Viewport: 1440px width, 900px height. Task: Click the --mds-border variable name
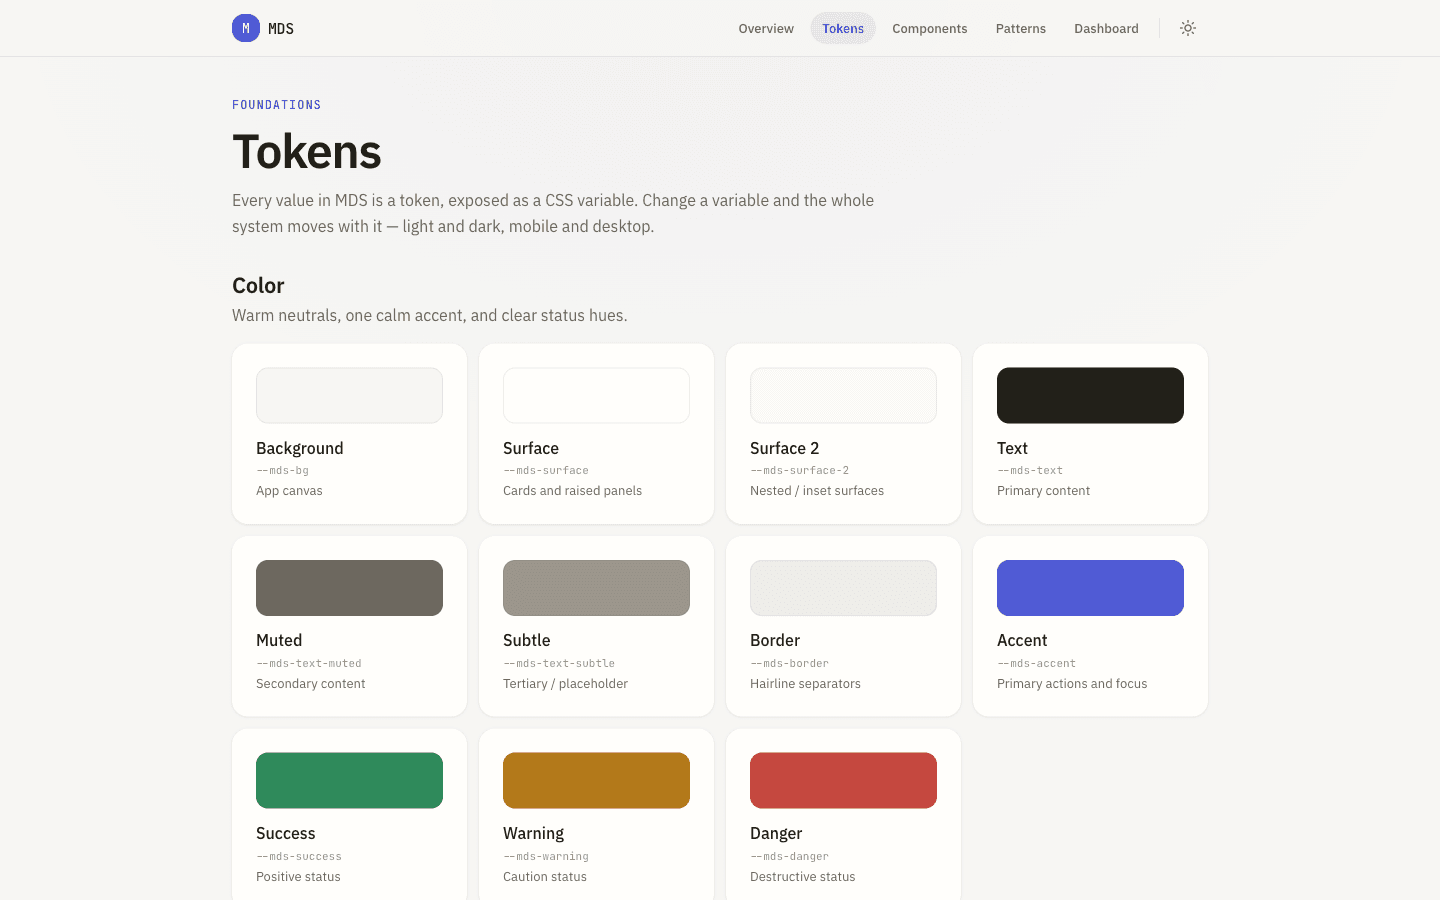[789, 663]
